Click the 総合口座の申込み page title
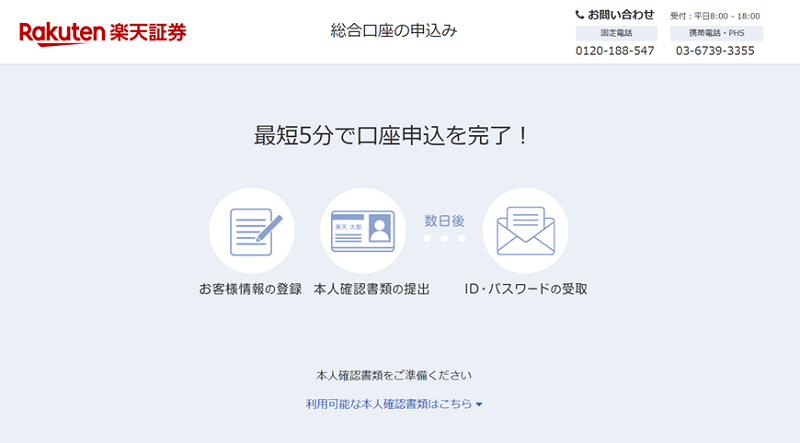800x443 pixels. click(393, 31)
